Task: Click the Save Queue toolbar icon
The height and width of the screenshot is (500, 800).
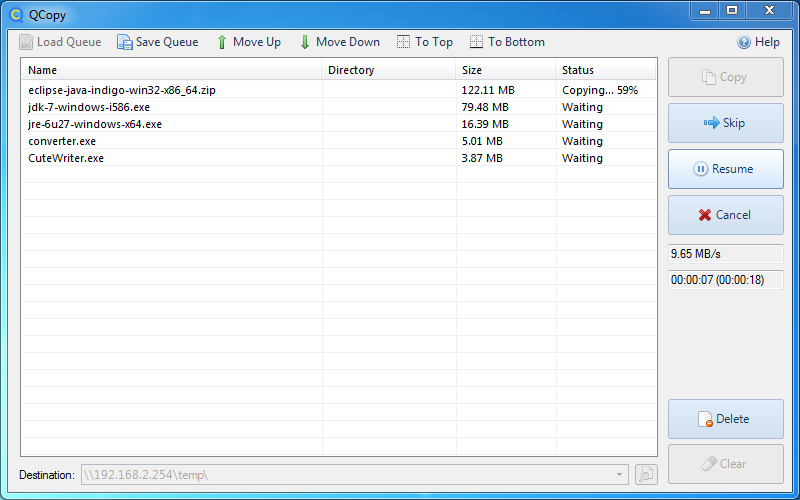Action: 125,42
